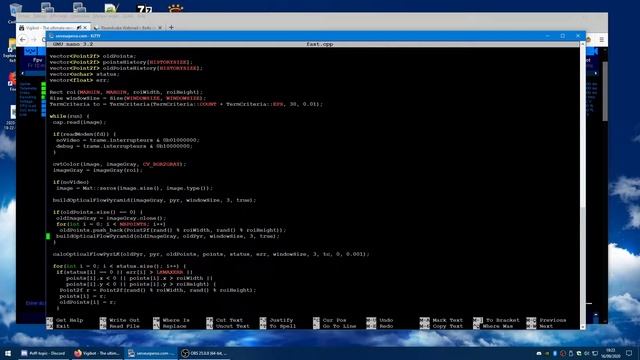Click the nano Where Is shortcut
This screenshot has height=360, width=640.
pyautogui.click(x=176, y=320)
